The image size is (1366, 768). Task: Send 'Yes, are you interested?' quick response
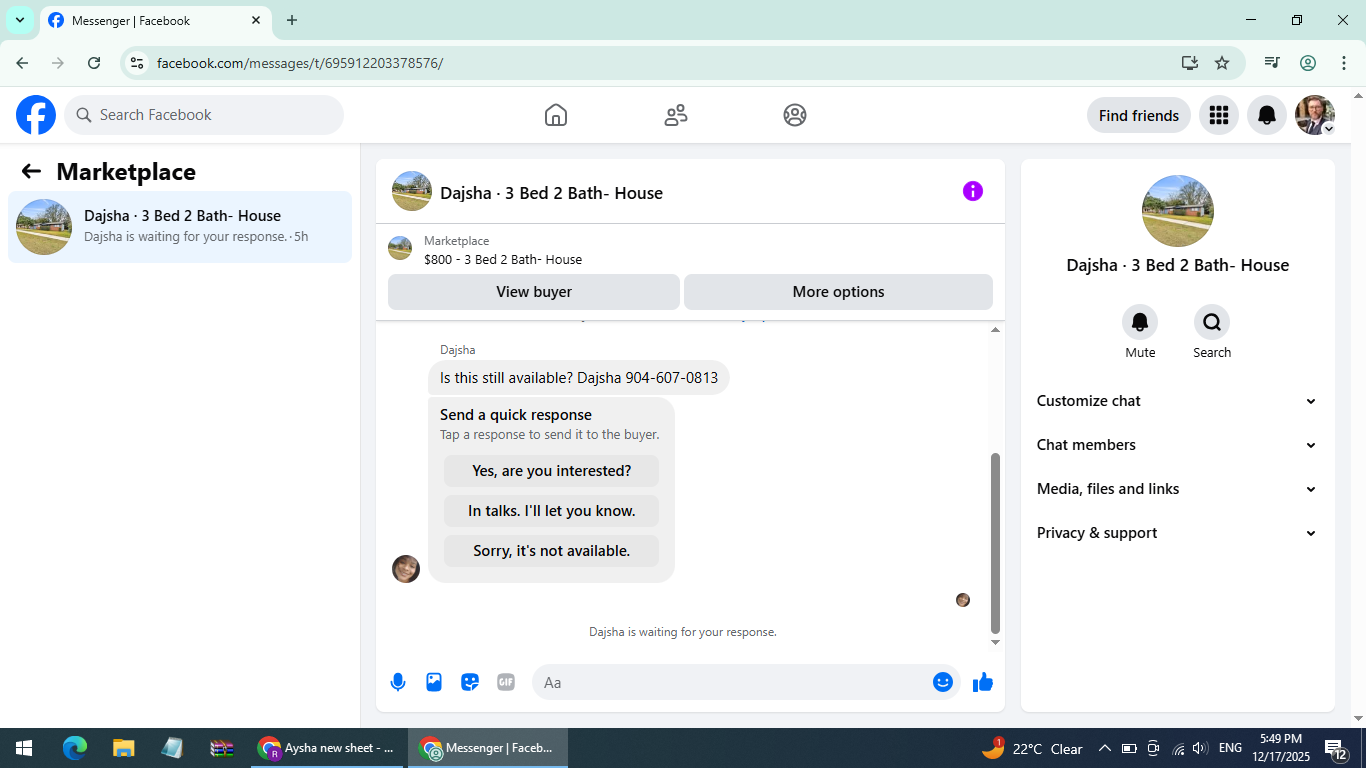point(552,471)
